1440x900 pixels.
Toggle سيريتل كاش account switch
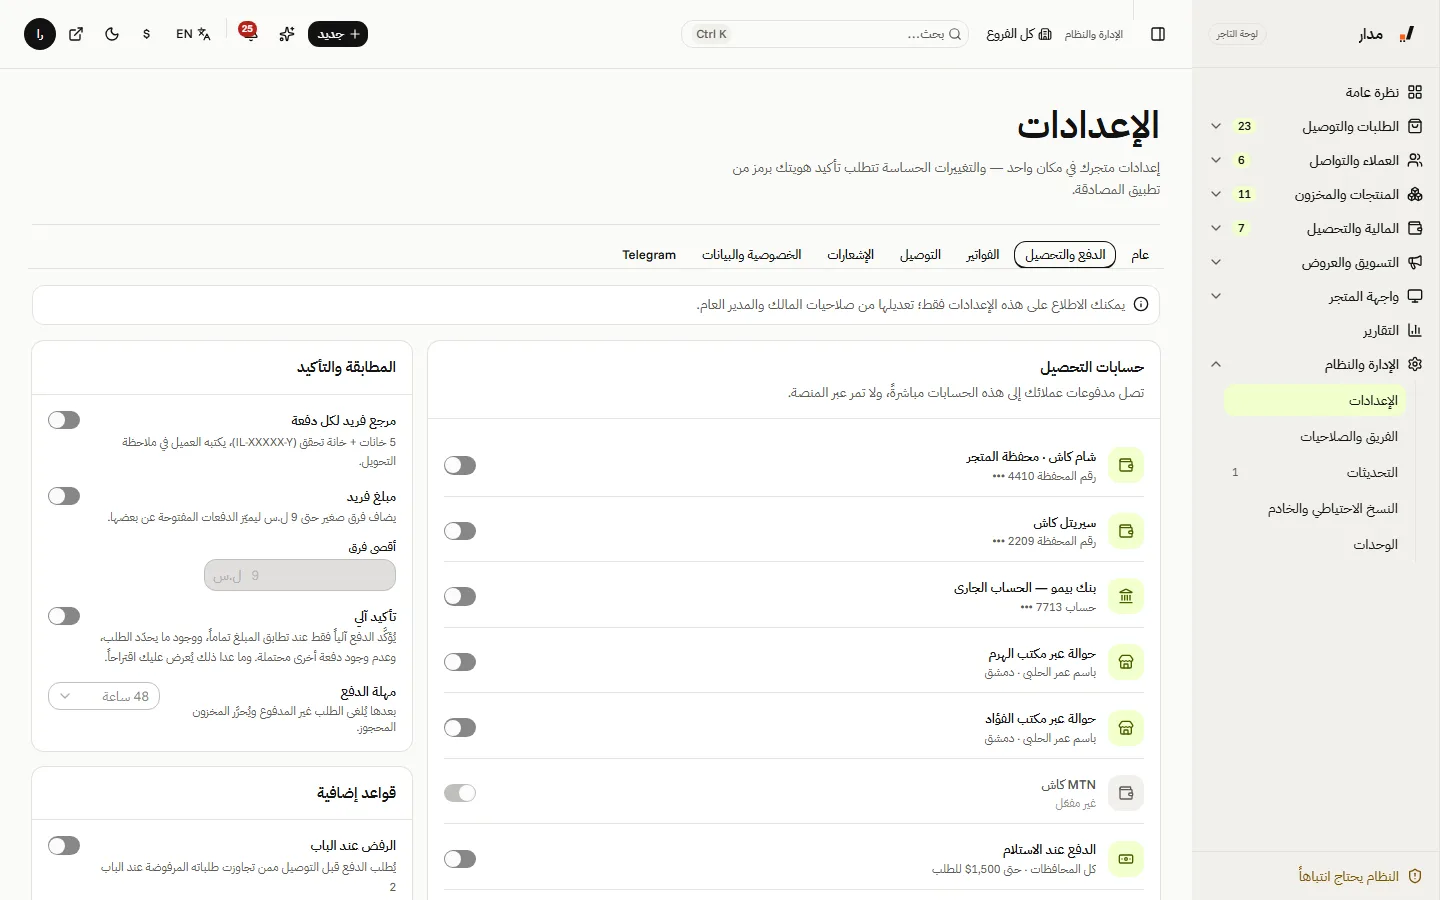point(460,531)
